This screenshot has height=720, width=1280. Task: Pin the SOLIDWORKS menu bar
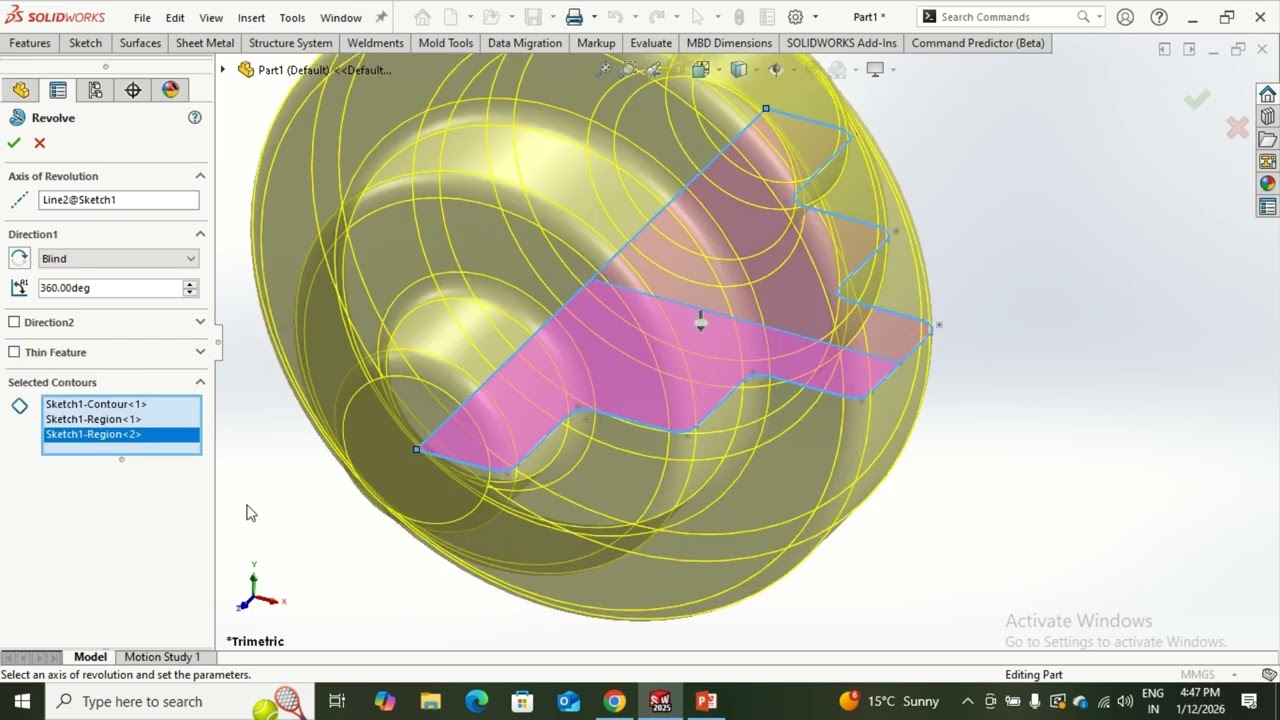pos(381,17)
